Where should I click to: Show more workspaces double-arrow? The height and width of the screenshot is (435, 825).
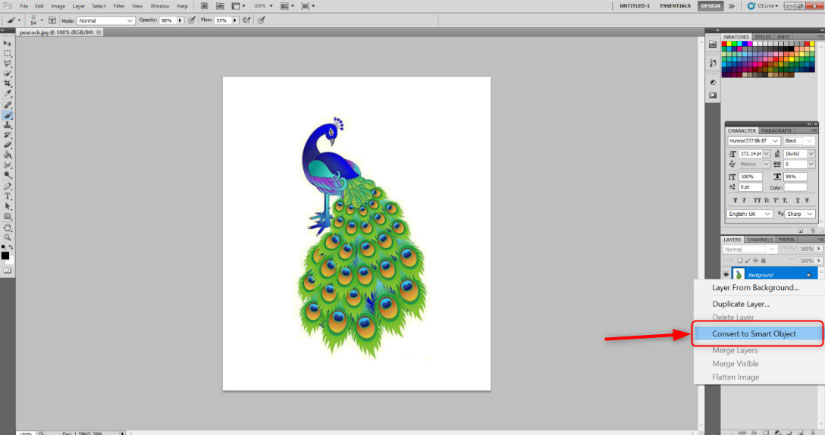[731, 6]
